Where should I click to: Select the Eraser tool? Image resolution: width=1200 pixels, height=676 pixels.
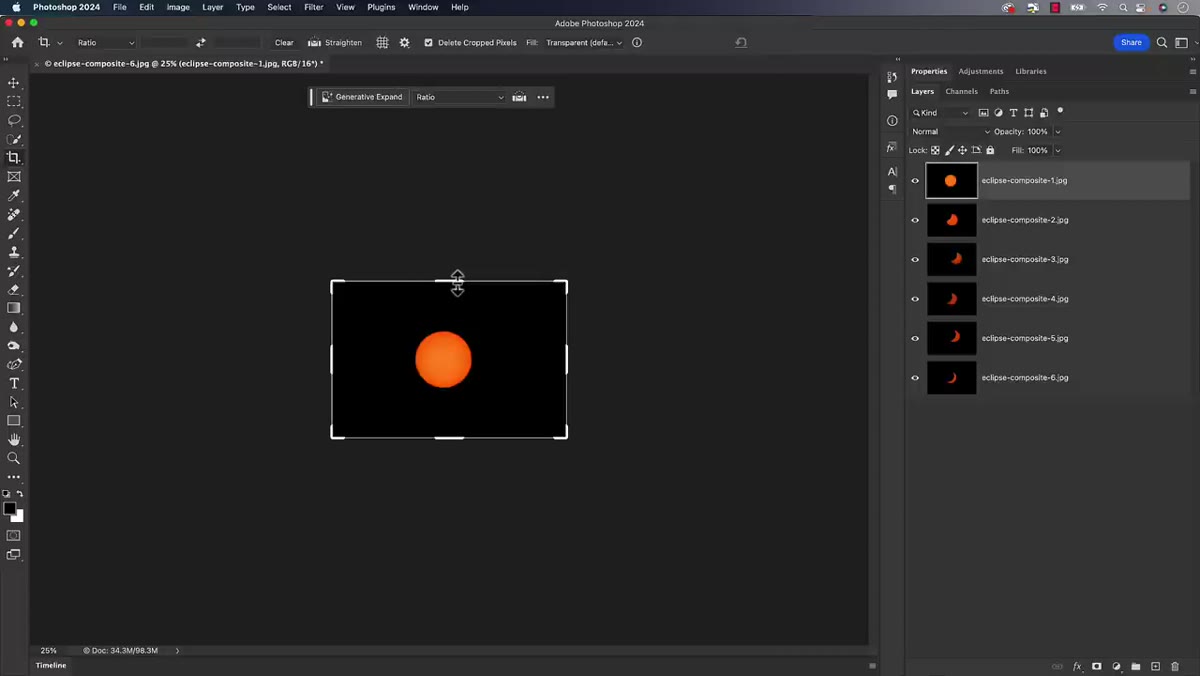point(14,289)
